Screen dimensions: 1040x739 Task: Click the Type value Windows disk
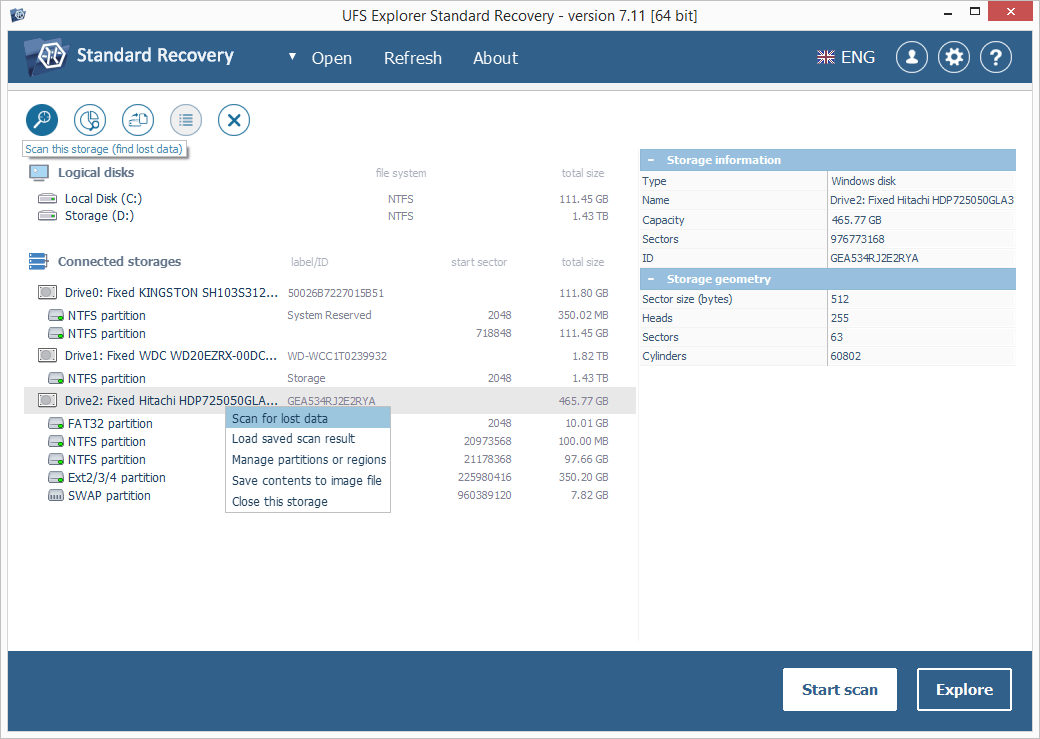[x=863, y=181]
